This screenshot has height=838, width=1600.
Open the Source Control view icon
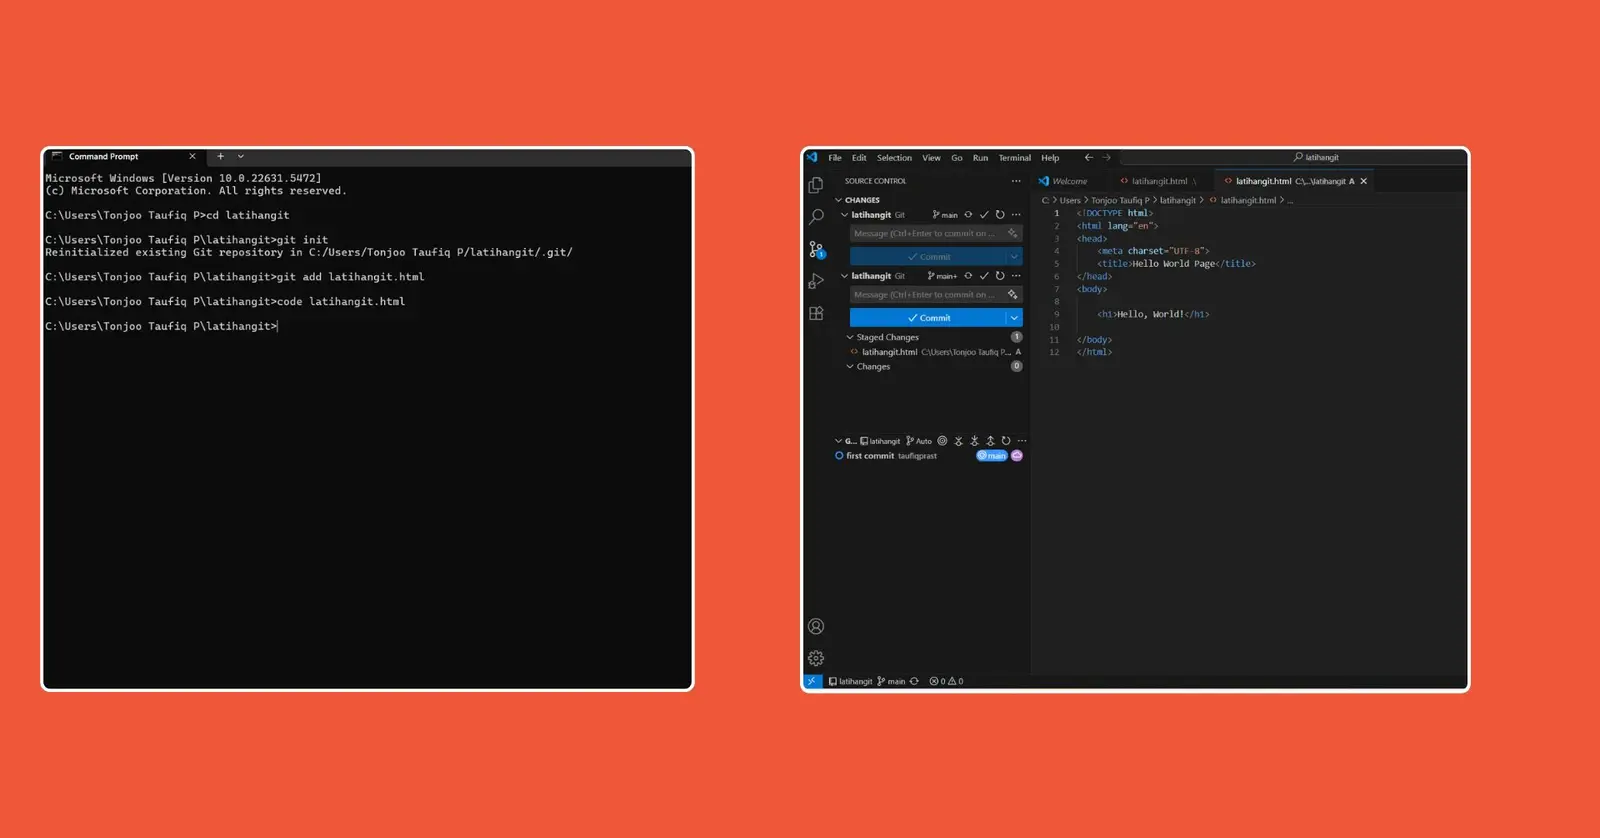[816, 249]
